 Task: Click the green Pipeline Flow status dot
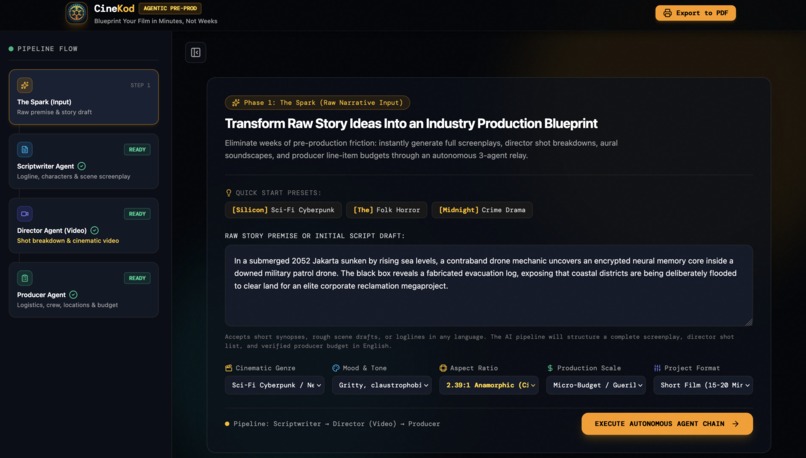(x=11, y=49)
